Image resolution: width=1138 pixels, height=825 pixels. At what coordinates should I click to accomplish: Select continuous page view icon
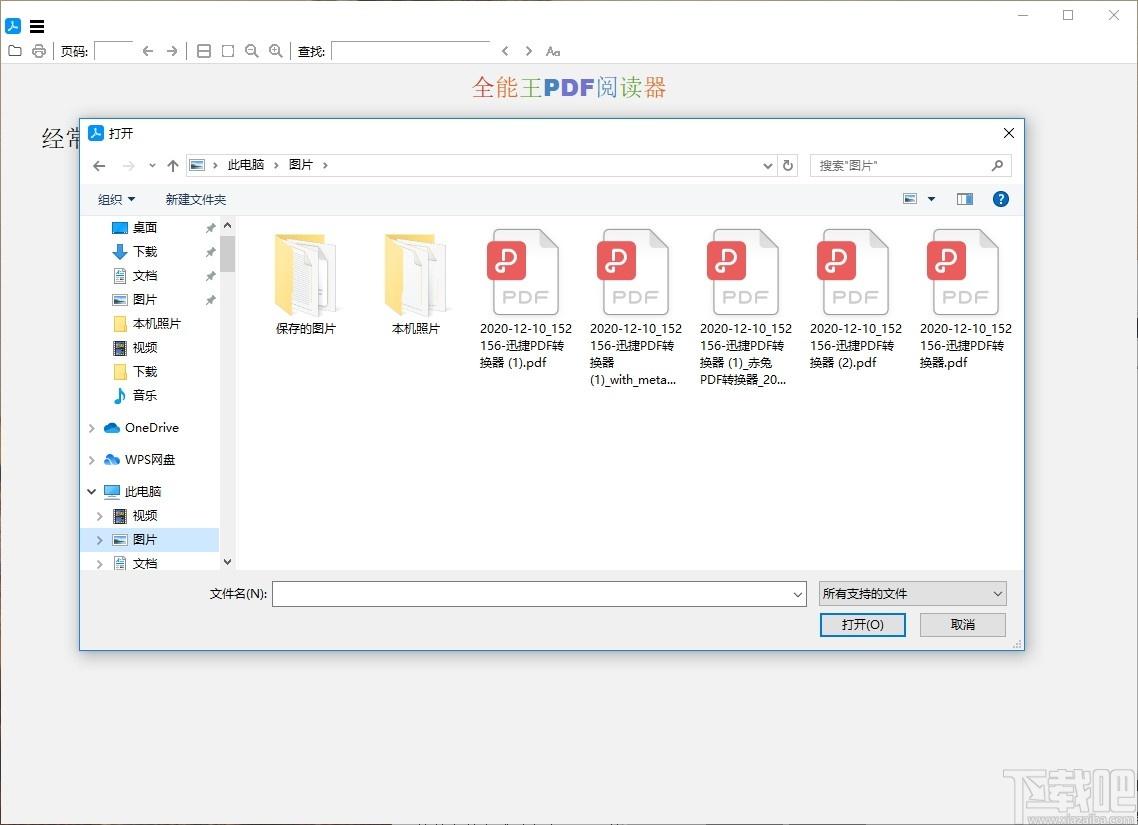point(204,51)
